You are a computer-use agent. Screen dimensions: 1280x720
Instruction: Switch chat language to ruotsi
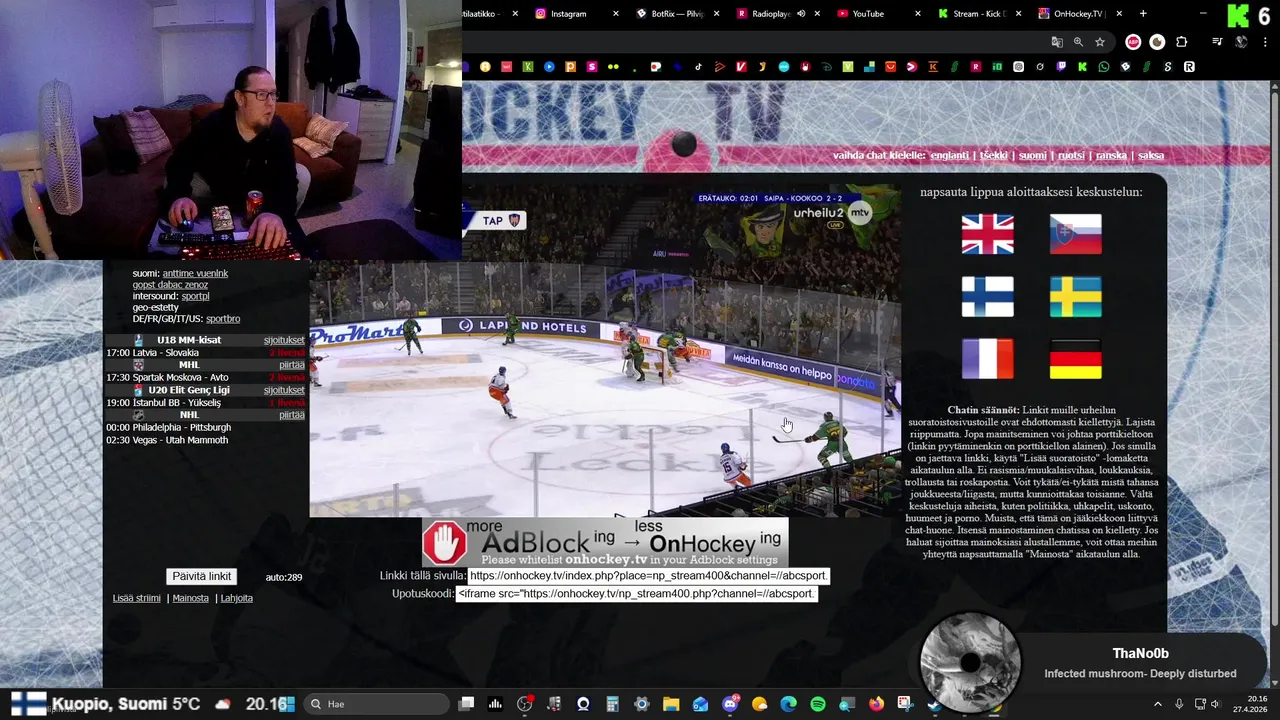pyautogui.click(x=1071, y=156)
